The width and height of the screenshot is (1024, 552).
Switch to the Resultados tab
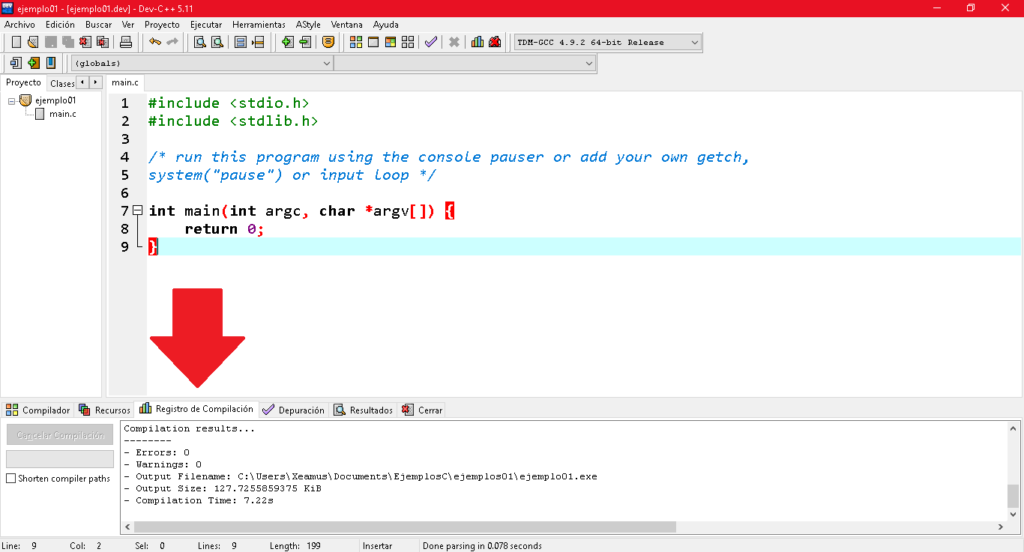363,410
